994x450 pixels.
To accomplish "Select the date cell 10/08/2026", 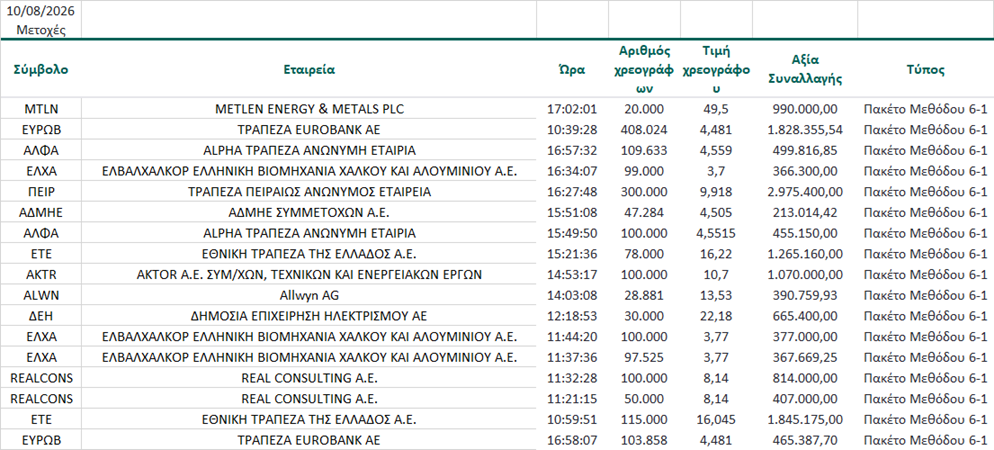I will 41,11.
